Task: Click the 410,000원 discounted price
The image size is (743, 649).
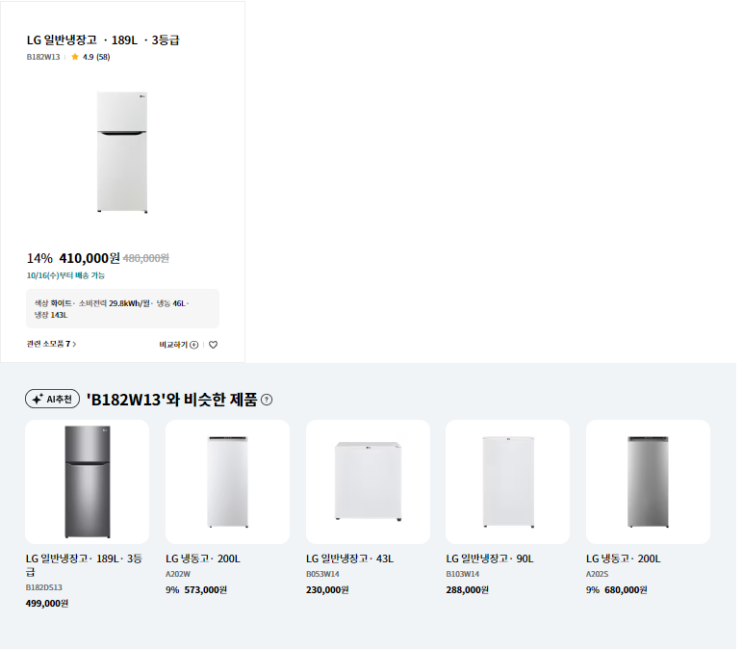Action: (89, 258)
